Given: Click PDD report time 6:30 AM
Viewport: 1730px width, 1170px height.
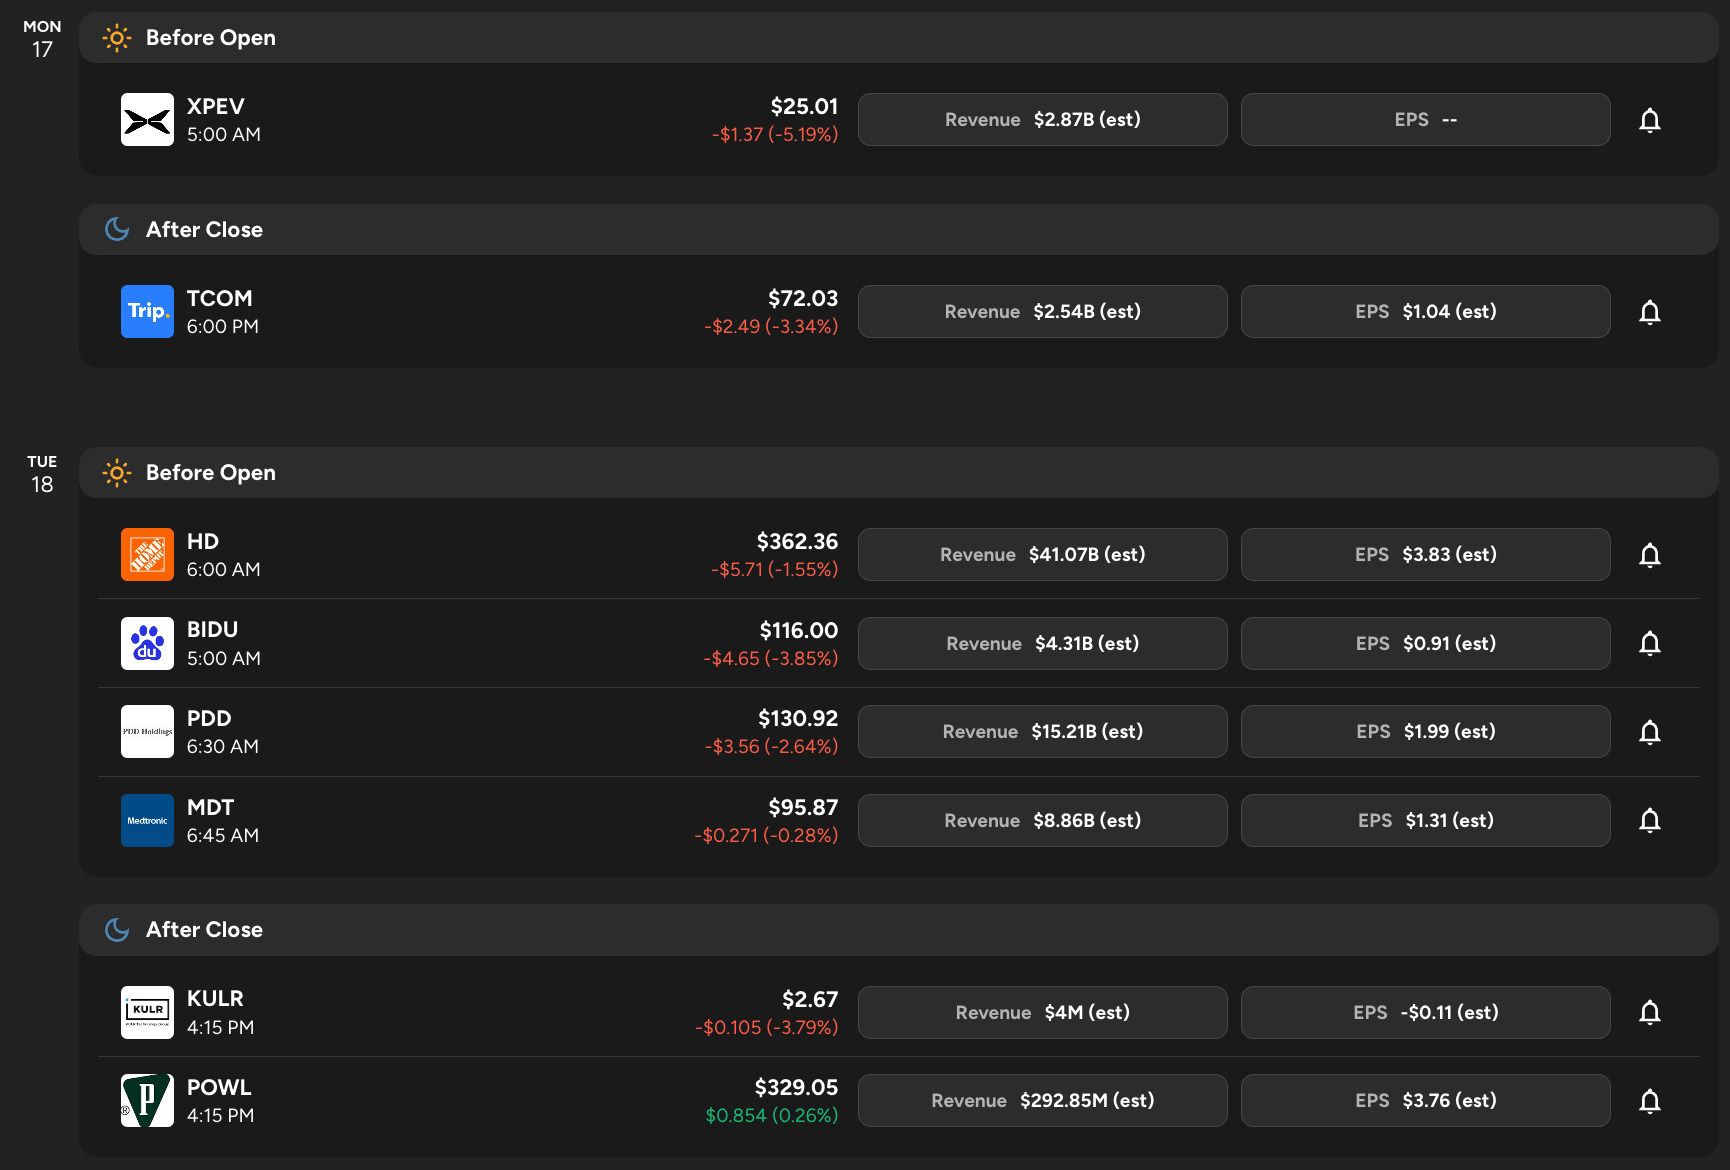Looking at the screenshot, I should point(223,747).
